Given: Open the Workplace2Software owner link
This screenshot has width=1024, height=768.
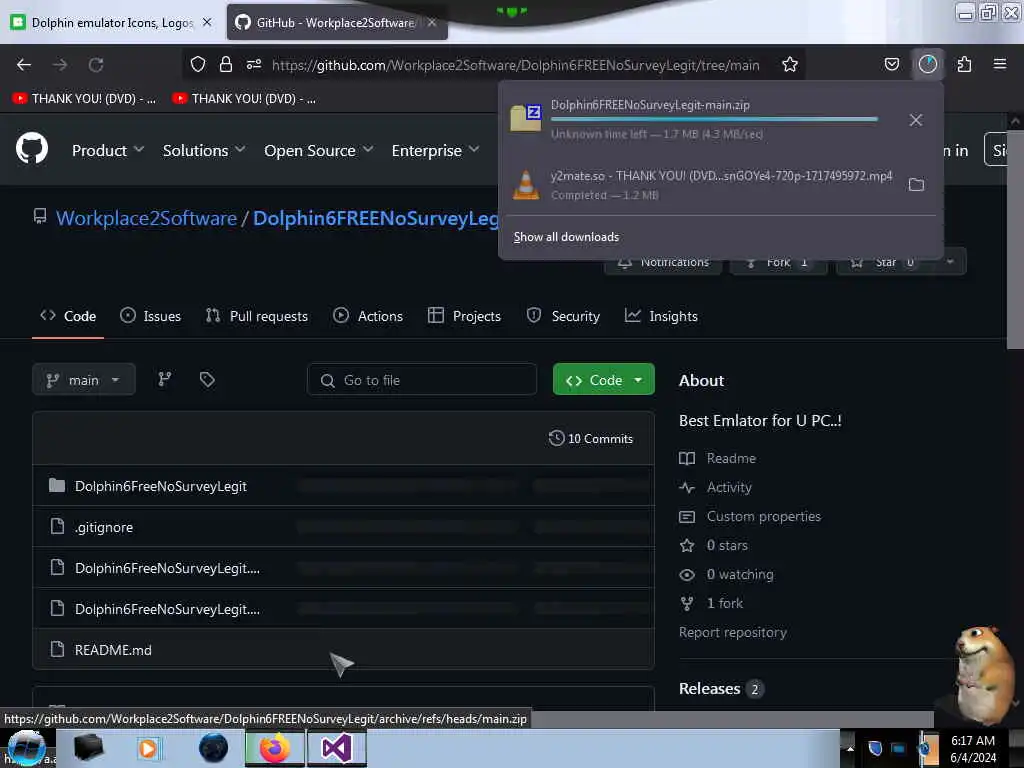Looking at the screenshot, I should click(146, 218).
